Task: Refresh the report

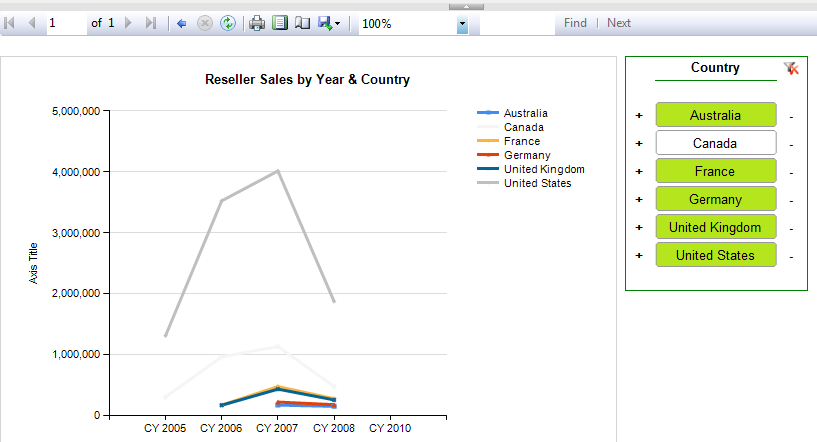Action: point(228,23)
